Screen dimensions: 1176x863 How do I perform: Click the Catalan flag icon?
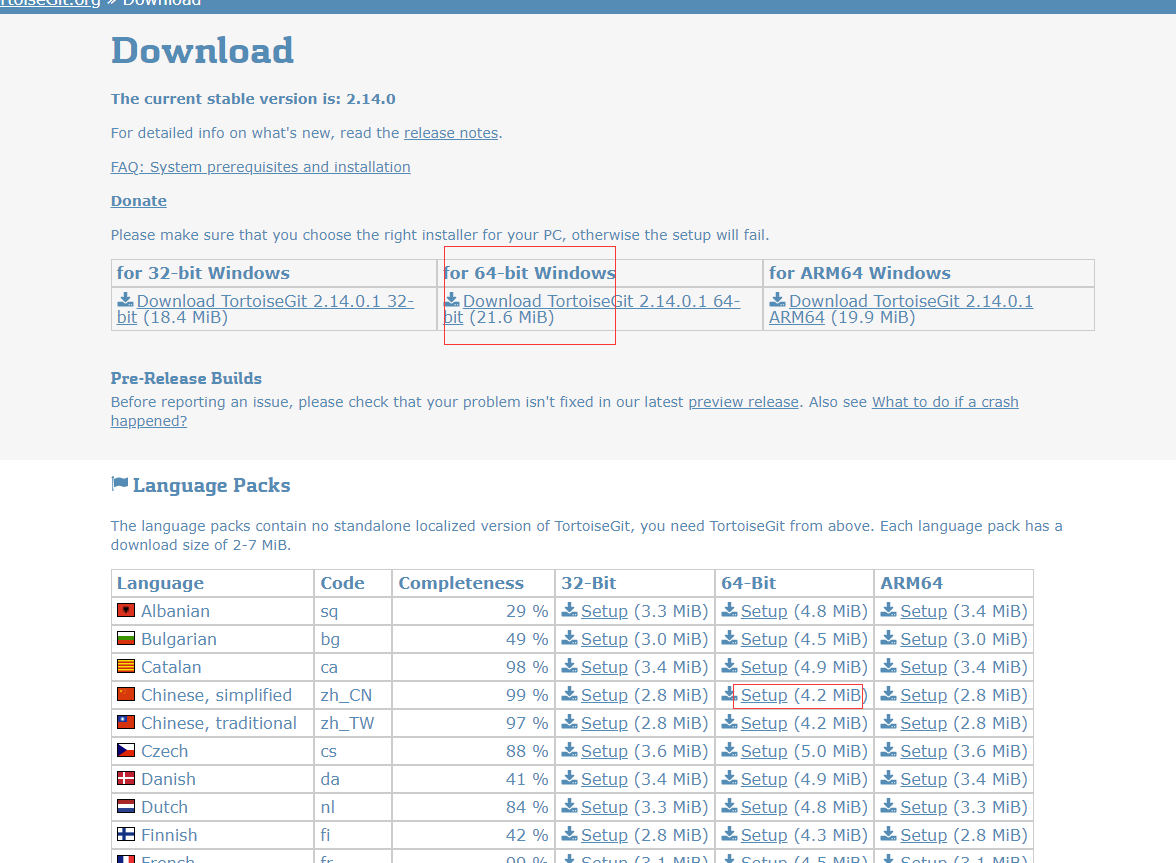[126, 667]
